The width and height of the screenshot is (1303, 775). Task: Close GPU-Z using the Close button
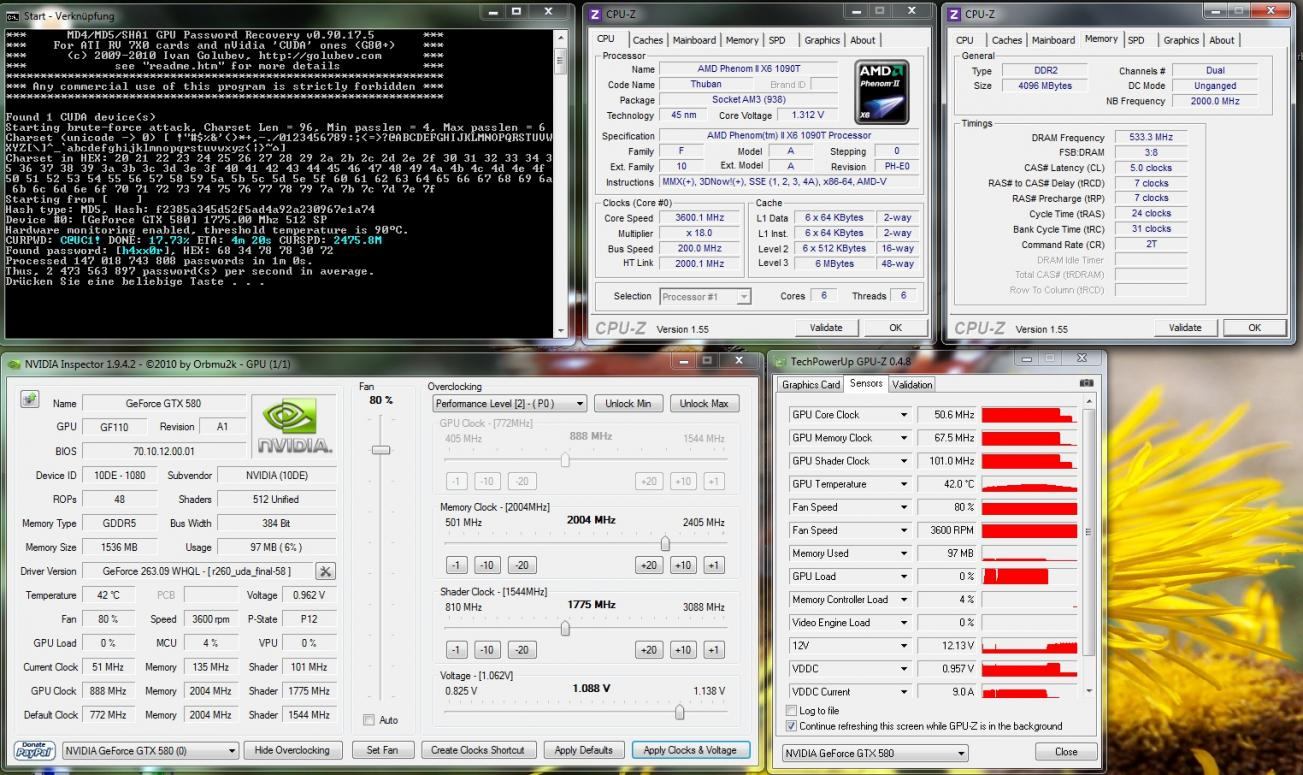coord(1066,752)
